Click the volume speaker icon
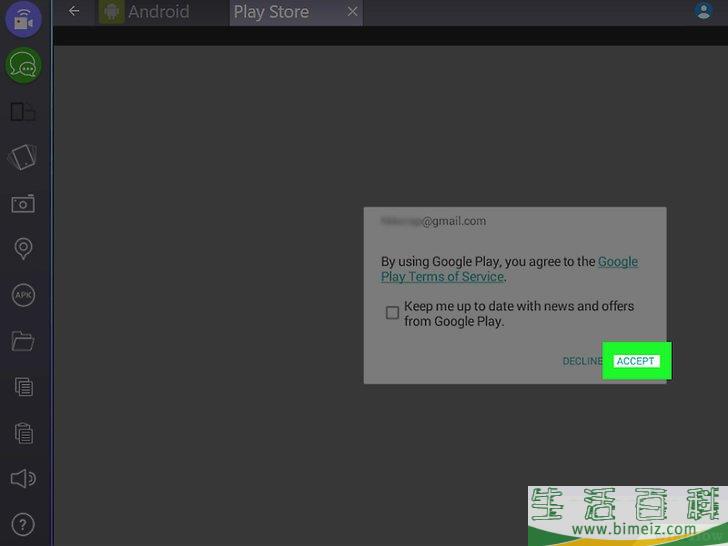Screen dimensions: 728x546 [23, 478]
